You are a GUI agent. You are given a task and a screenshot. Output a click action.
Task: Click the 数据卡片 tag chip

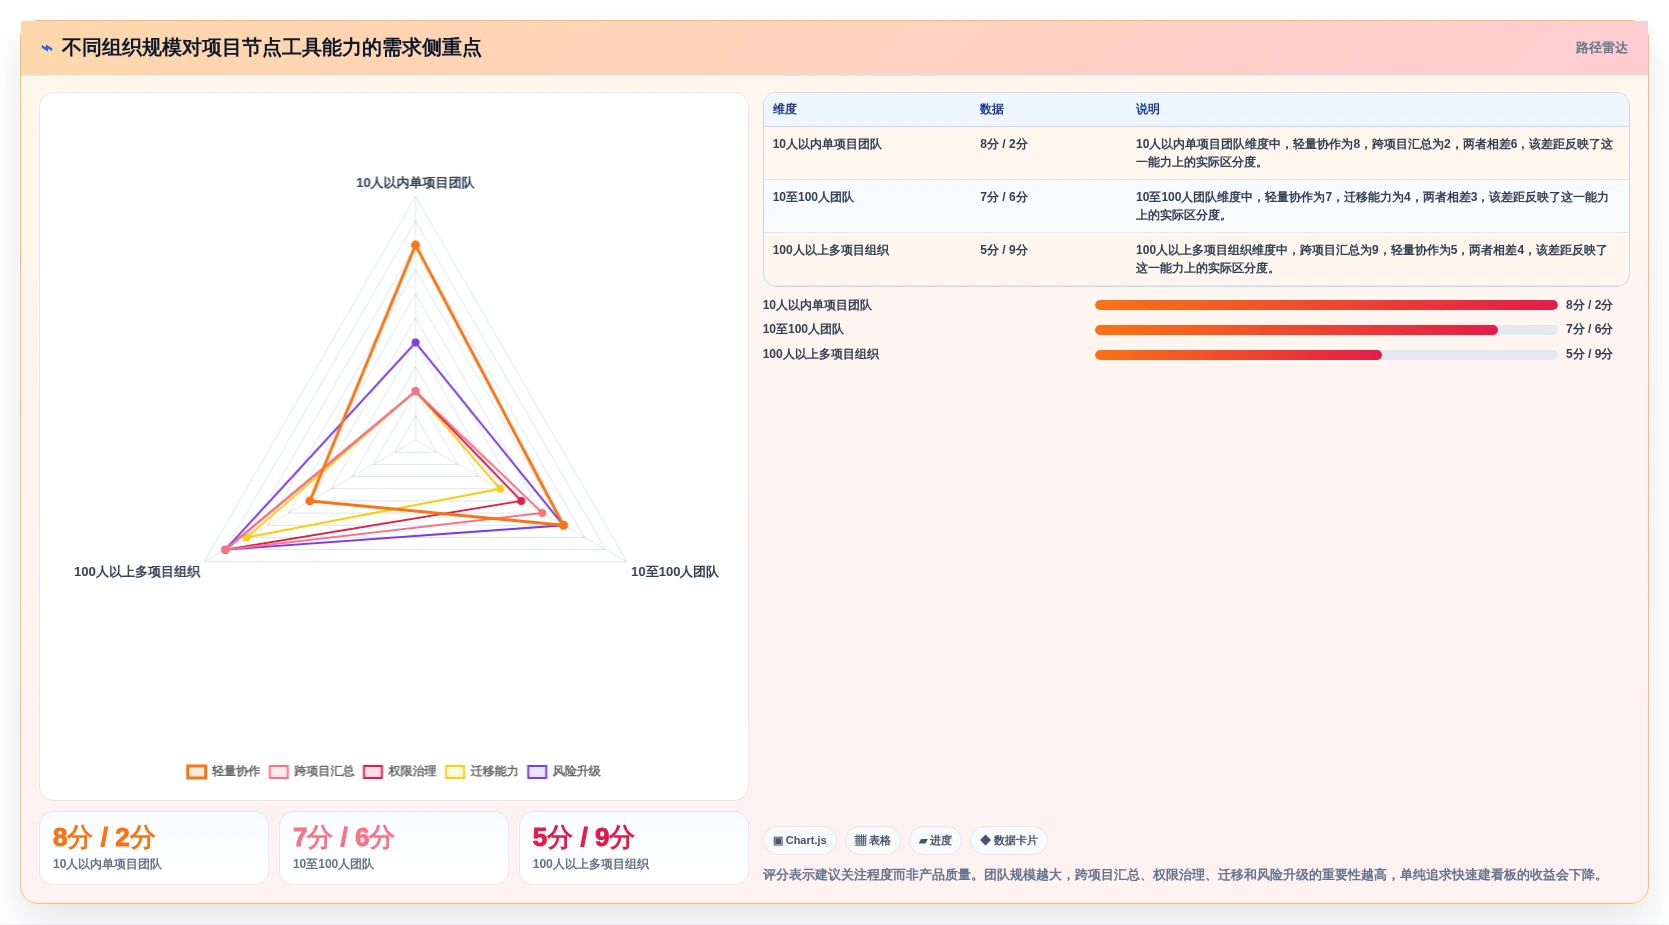click(1009, 841)
